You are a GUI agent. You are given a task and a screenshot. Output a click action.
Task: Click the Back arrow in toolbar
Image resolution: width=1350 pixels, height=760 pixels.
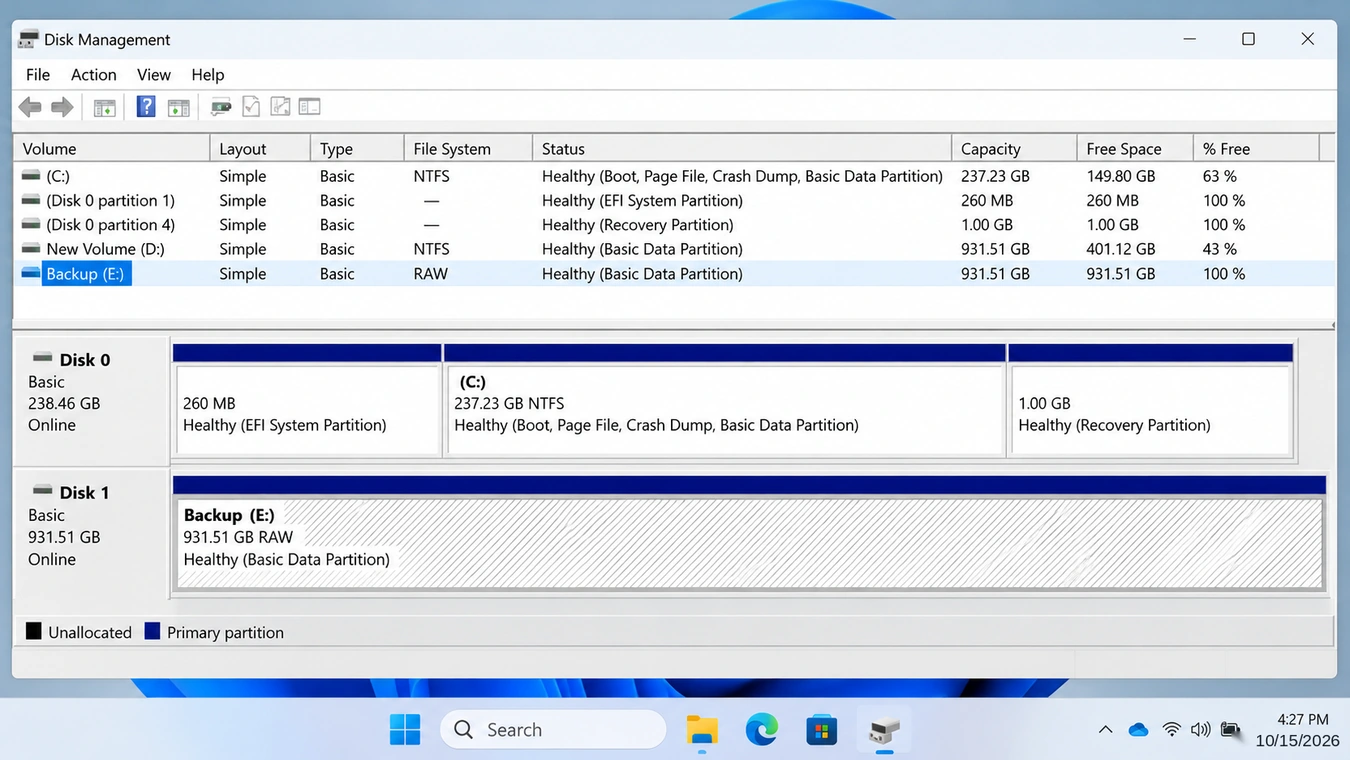pos(30,107)
